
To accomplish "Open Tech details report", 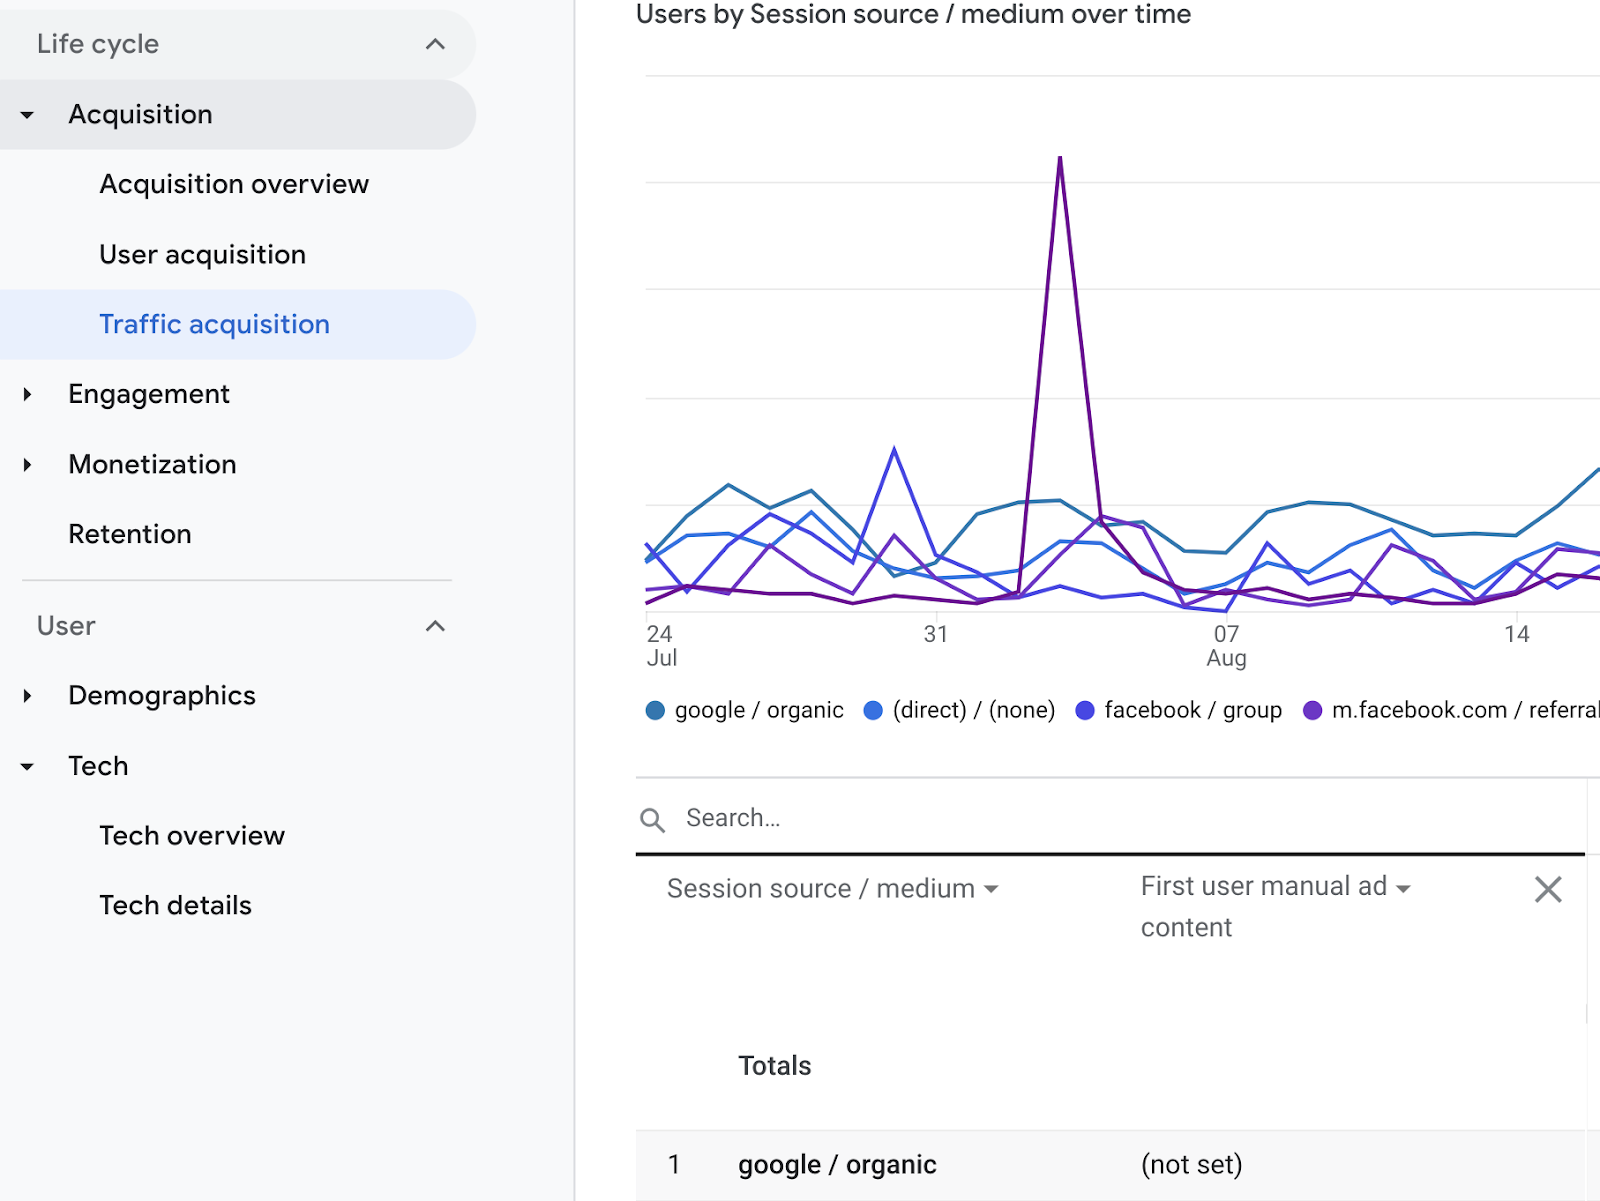I will [175, 905].
